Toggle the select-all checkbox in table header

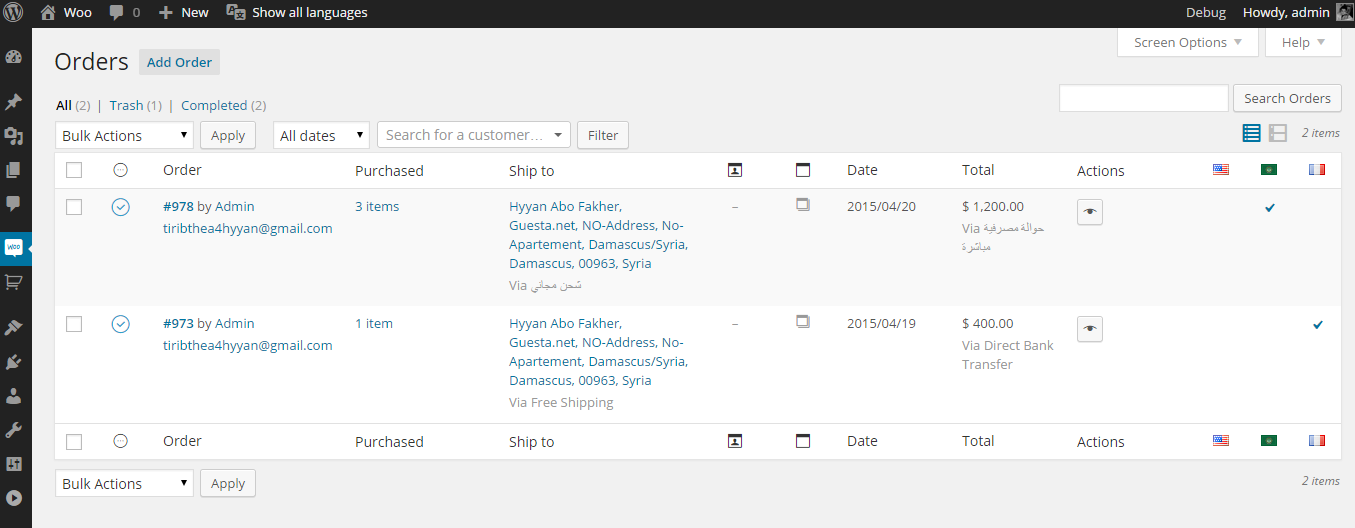pos(74,171)
